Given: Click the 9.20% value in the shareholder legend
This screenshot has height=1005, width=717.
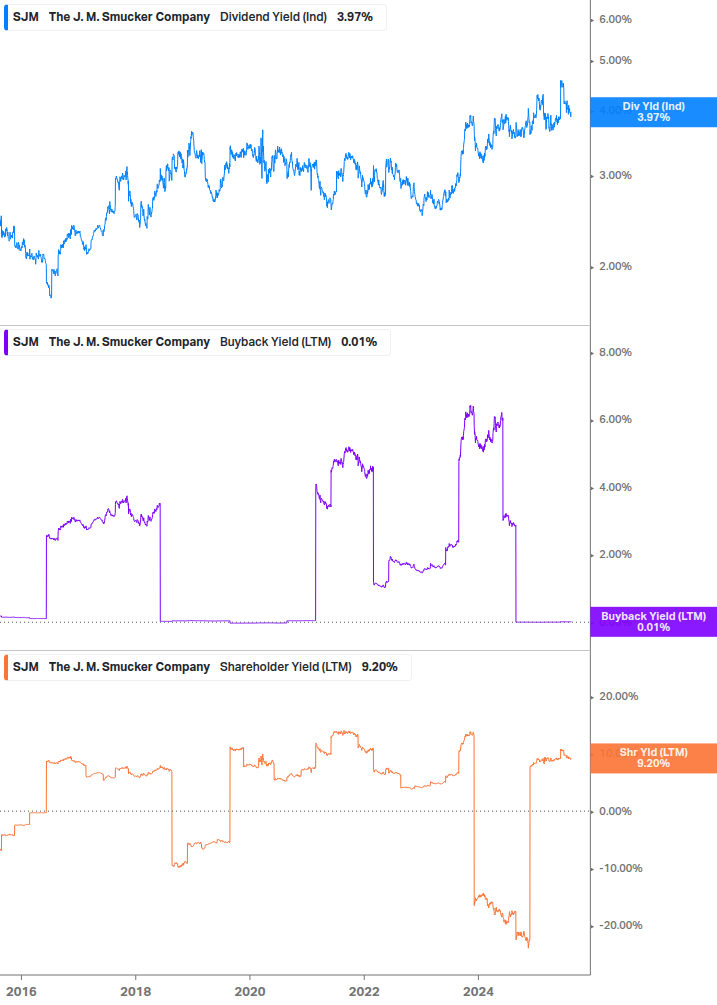Looking at the screenshot, I should [379, 667].
